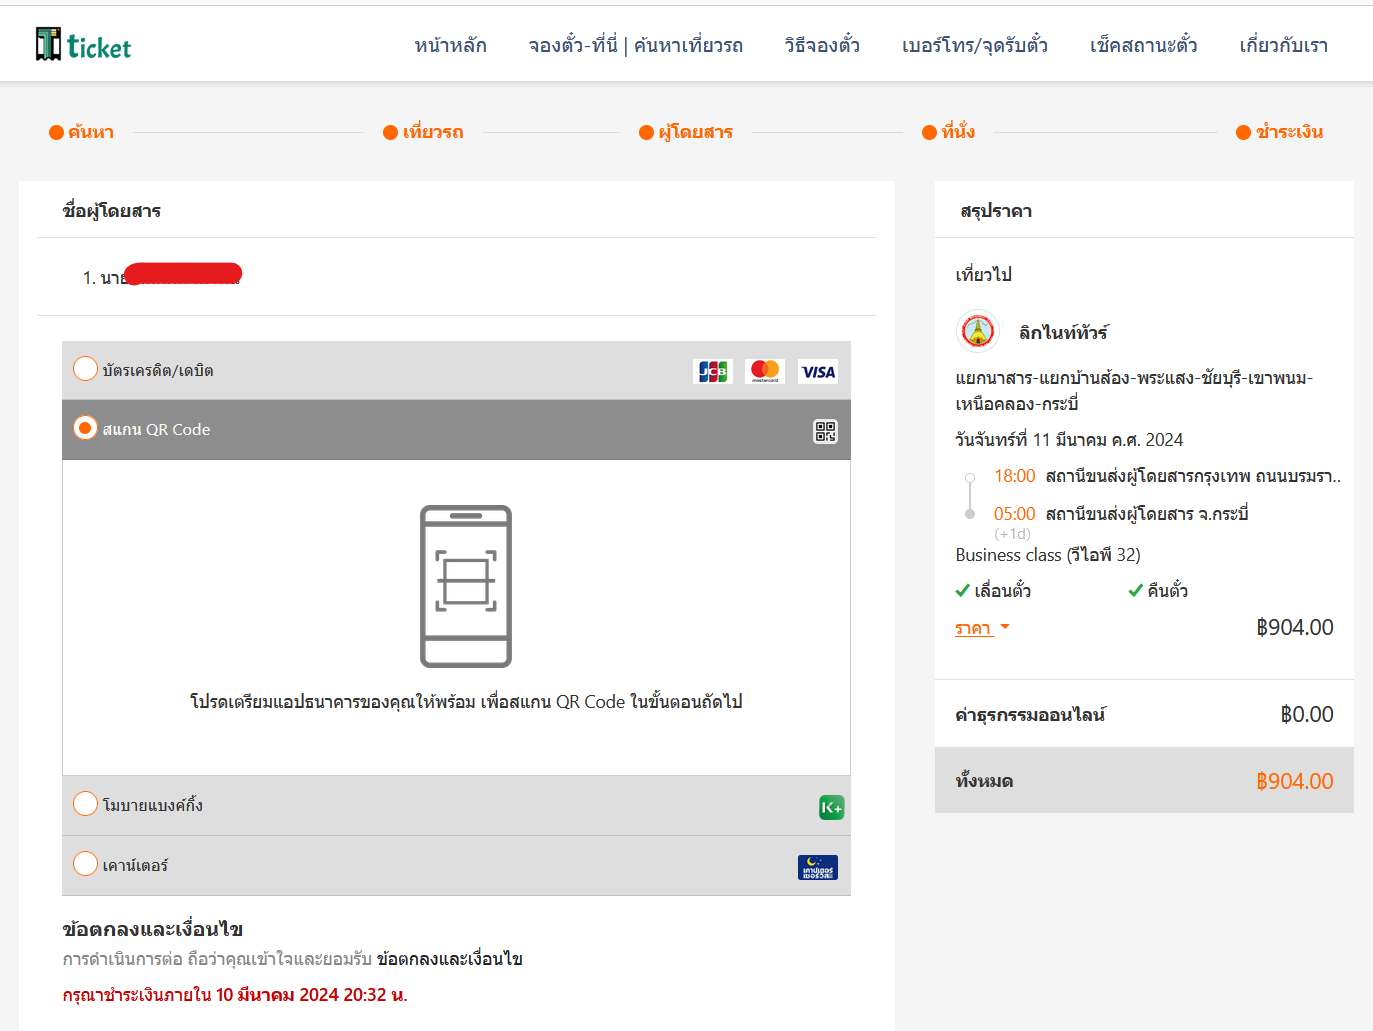Open หน้าหลัก in the navigation menu
The height and width of the screenshot is (1031, 1373).
click(x=450, y=45)
